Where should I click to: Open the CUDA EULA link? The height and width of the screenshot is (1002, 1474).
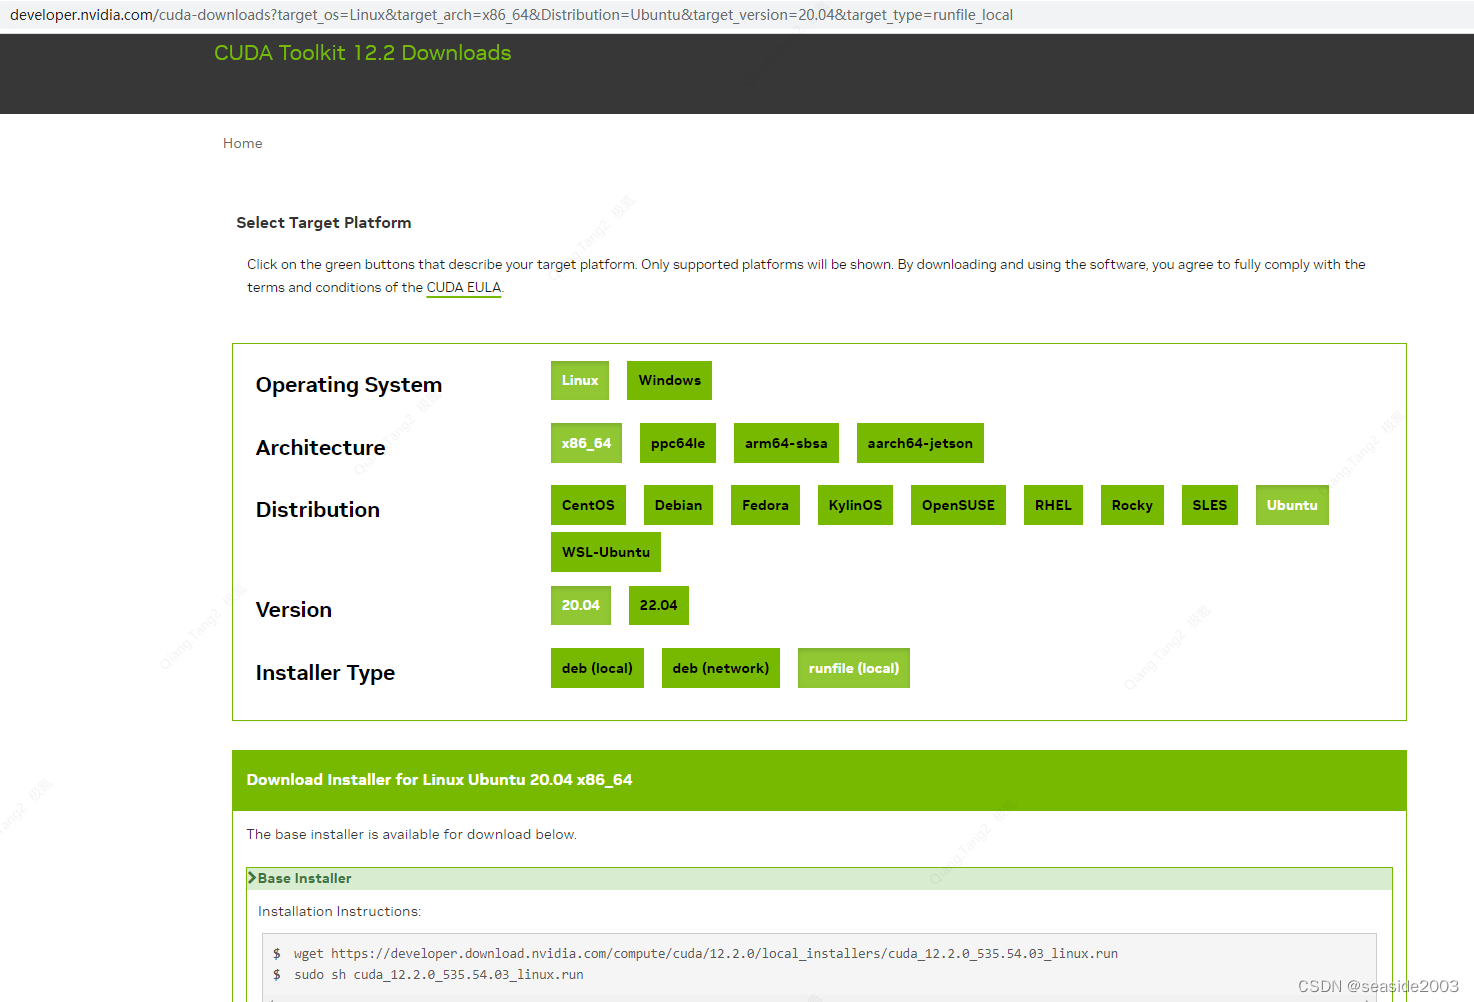(464, 288)
